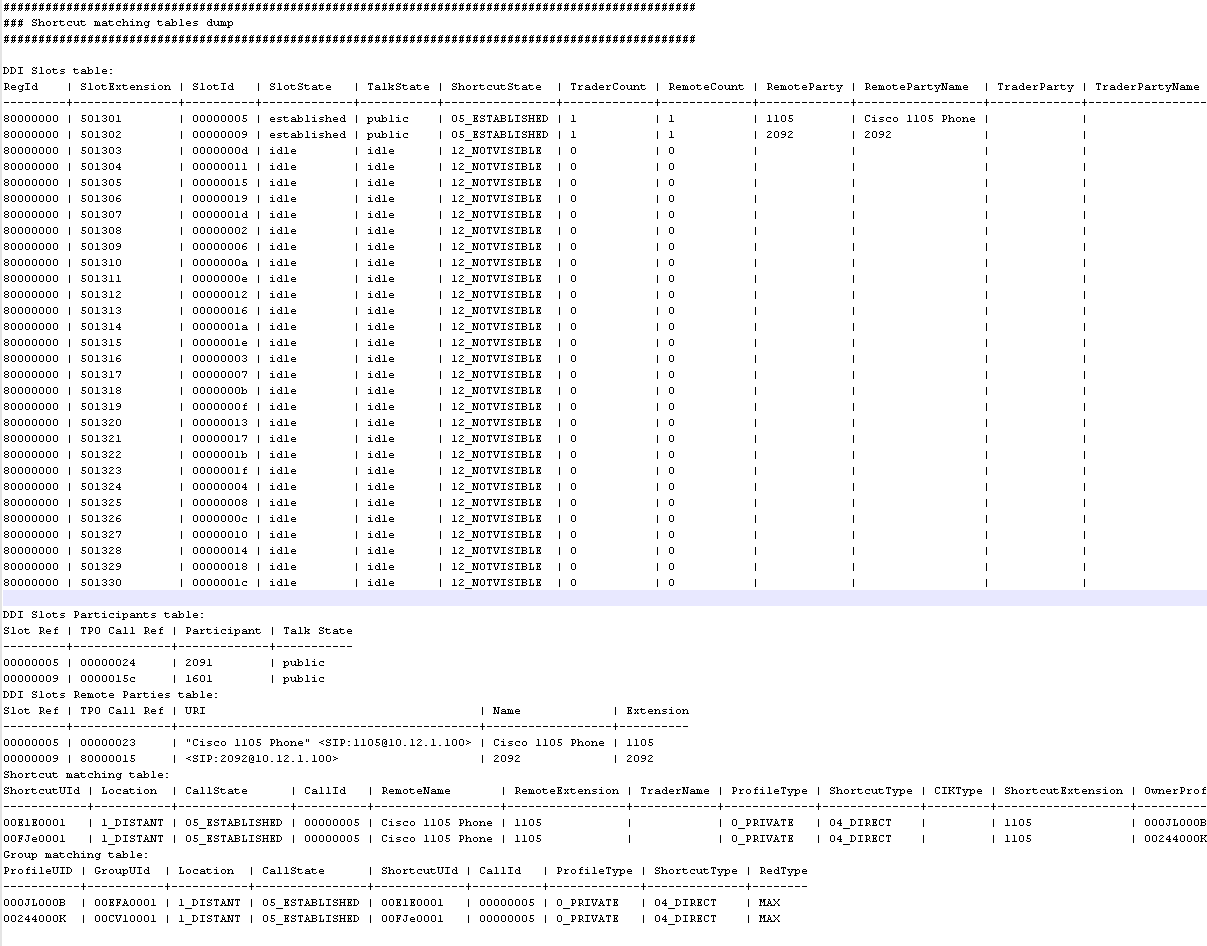Click slot extension '501307'

[x=101, y=215]
